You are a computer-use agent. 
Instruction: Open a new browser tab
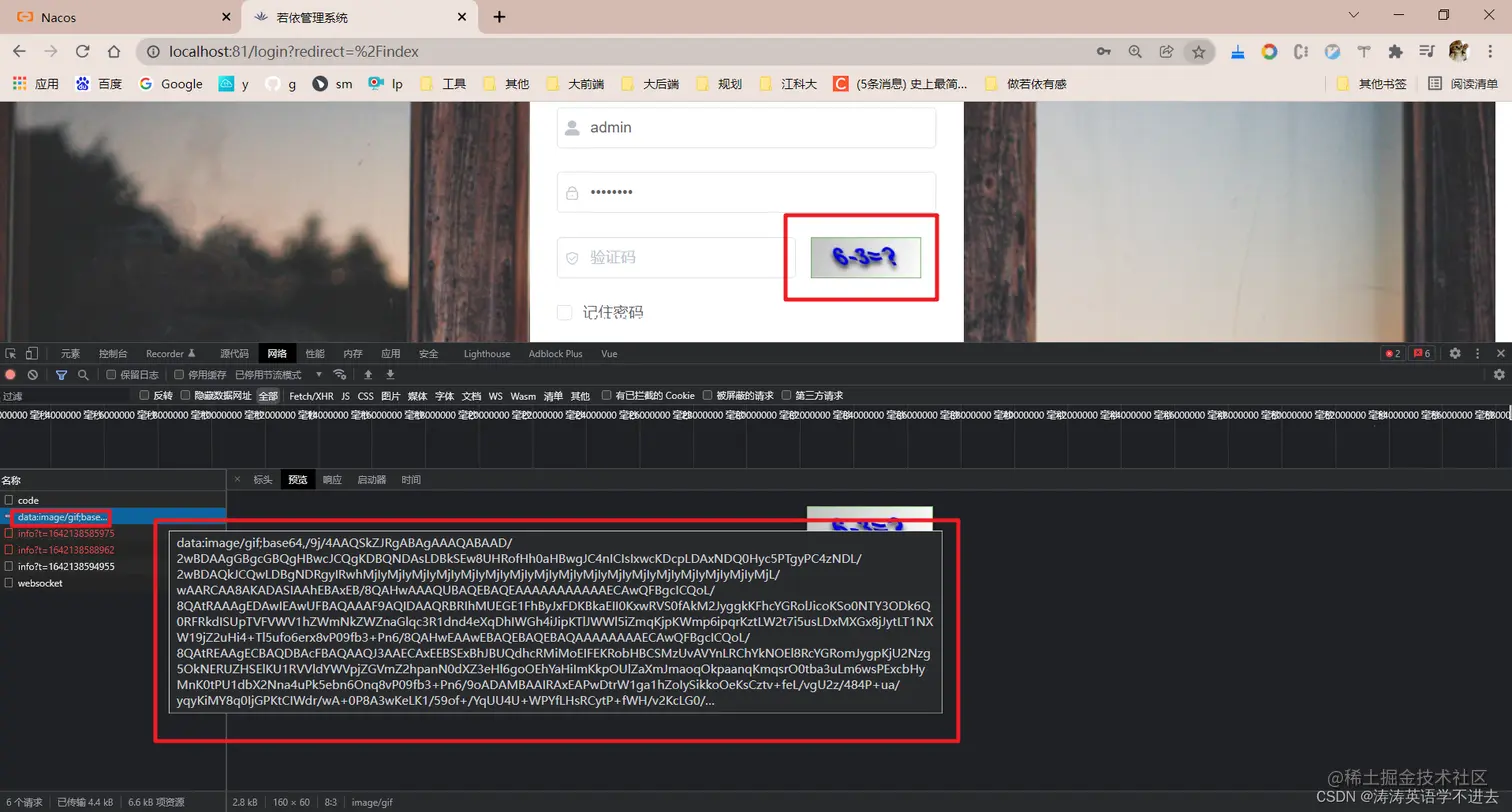(x=499, y=17)
